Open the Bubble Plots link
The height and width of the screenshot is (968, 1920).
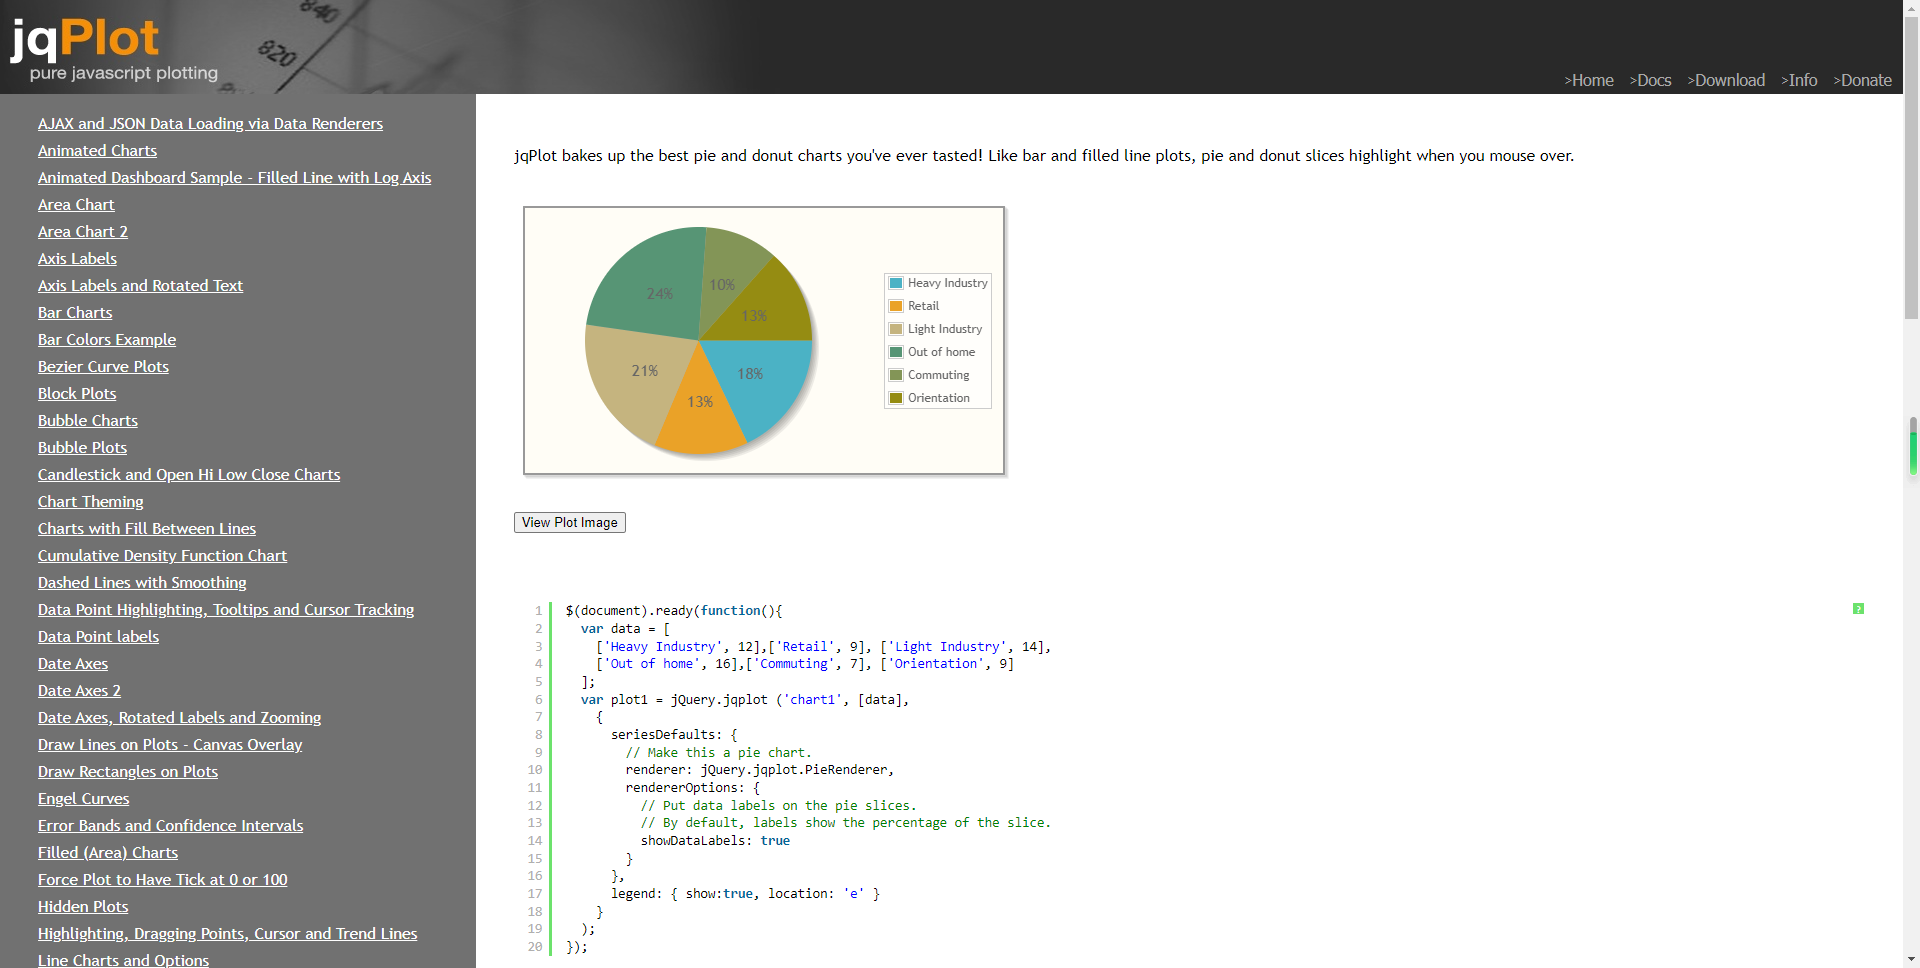click(x=82, y=447)
